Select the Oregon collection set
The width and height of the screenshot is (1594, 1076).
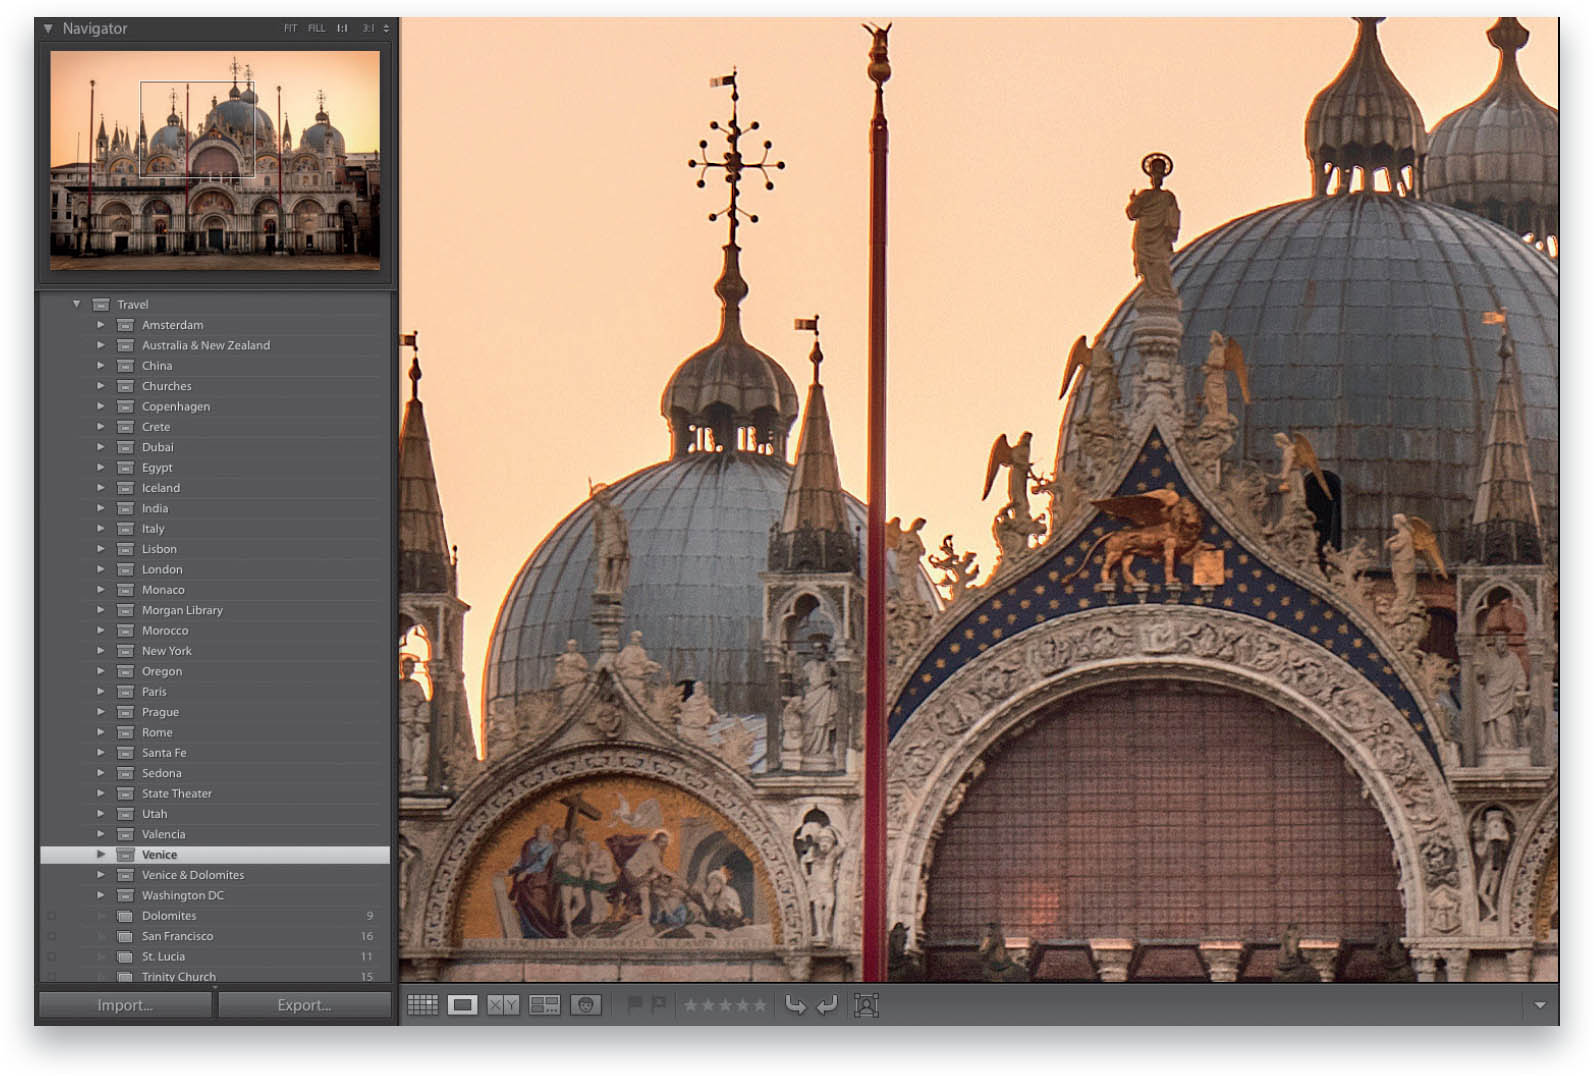click(x=215, y=671)
